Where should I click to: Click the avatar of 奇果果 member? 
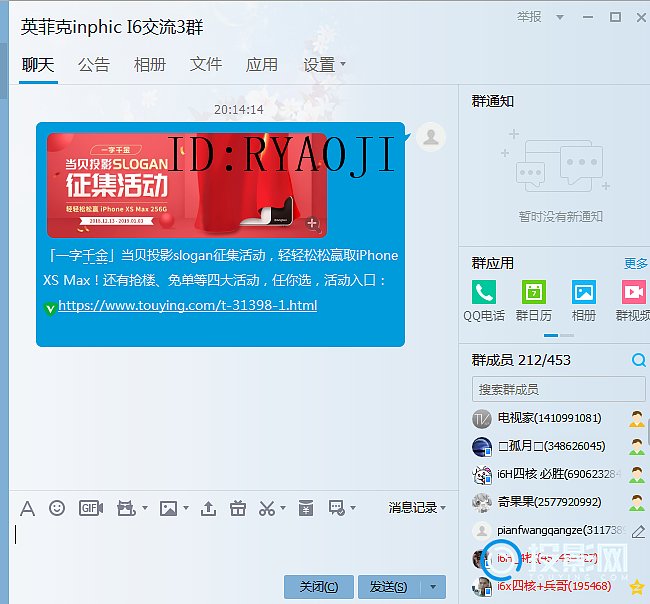click(482, 502)
